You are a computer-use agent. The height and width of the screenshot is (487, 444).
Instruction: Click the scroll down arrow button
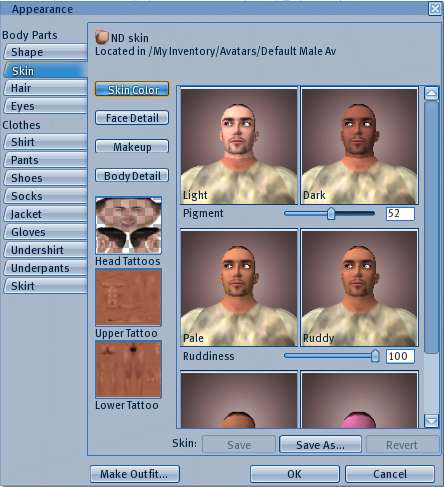pyautogui.click(x=431, y=421)
